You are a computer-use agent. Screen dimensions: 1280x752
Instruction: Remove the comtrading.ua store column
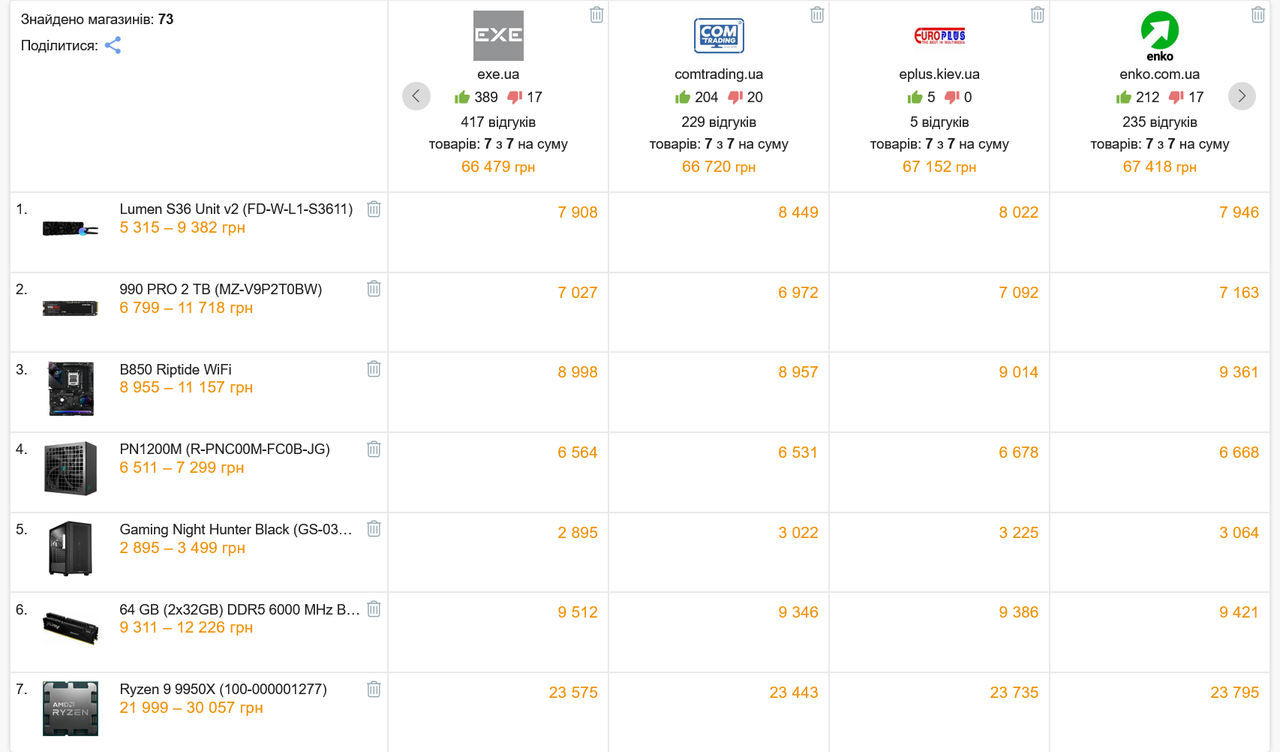click(817, 14)
